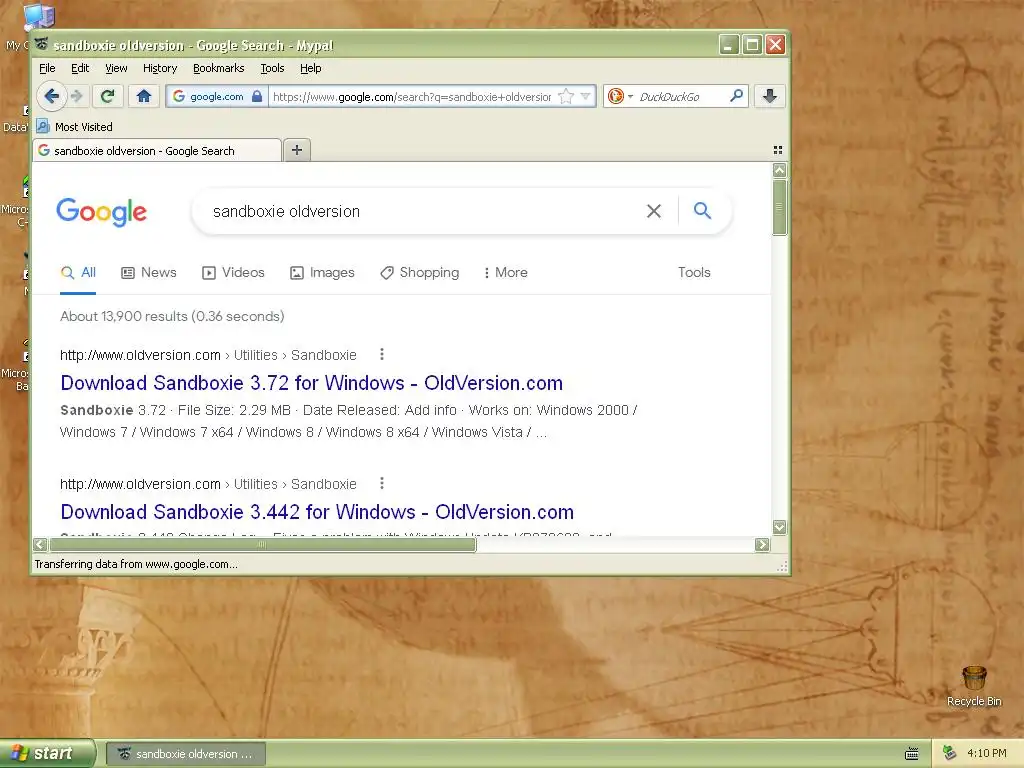Screen dimensions: 1024x768
Task: Open the File menu
Action: pos(47,68)
